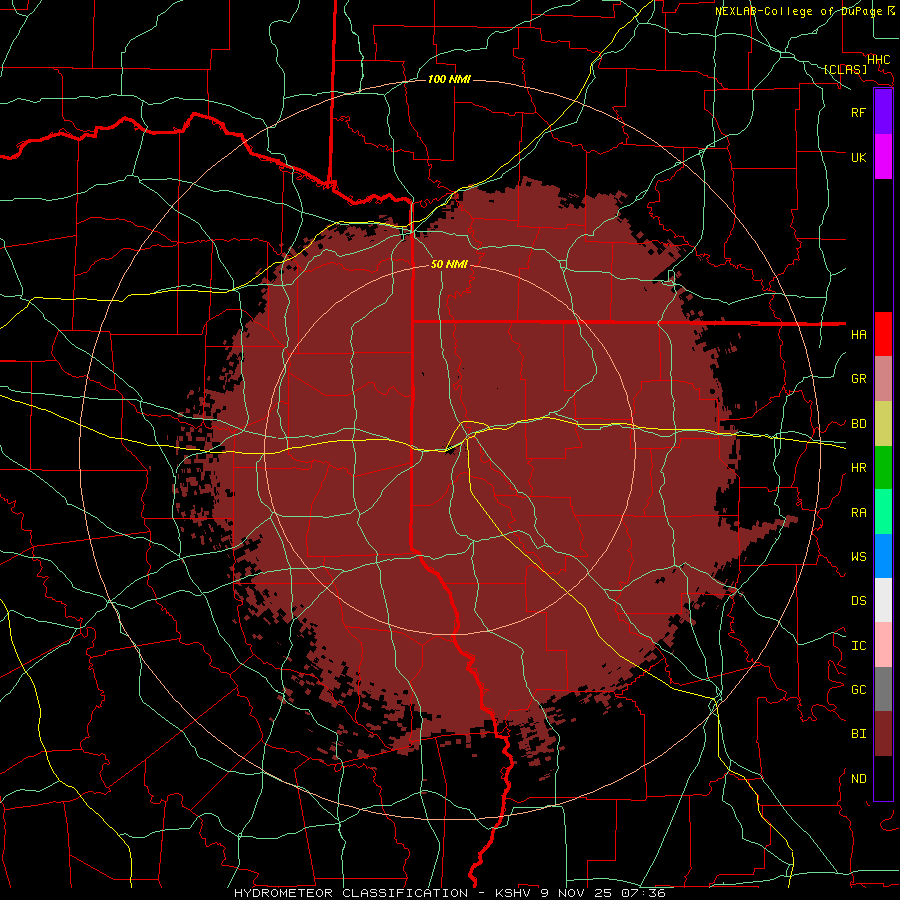Click the UK magenta legend swatch
This screenshot has width=900, height=900.
coord(883,157)
